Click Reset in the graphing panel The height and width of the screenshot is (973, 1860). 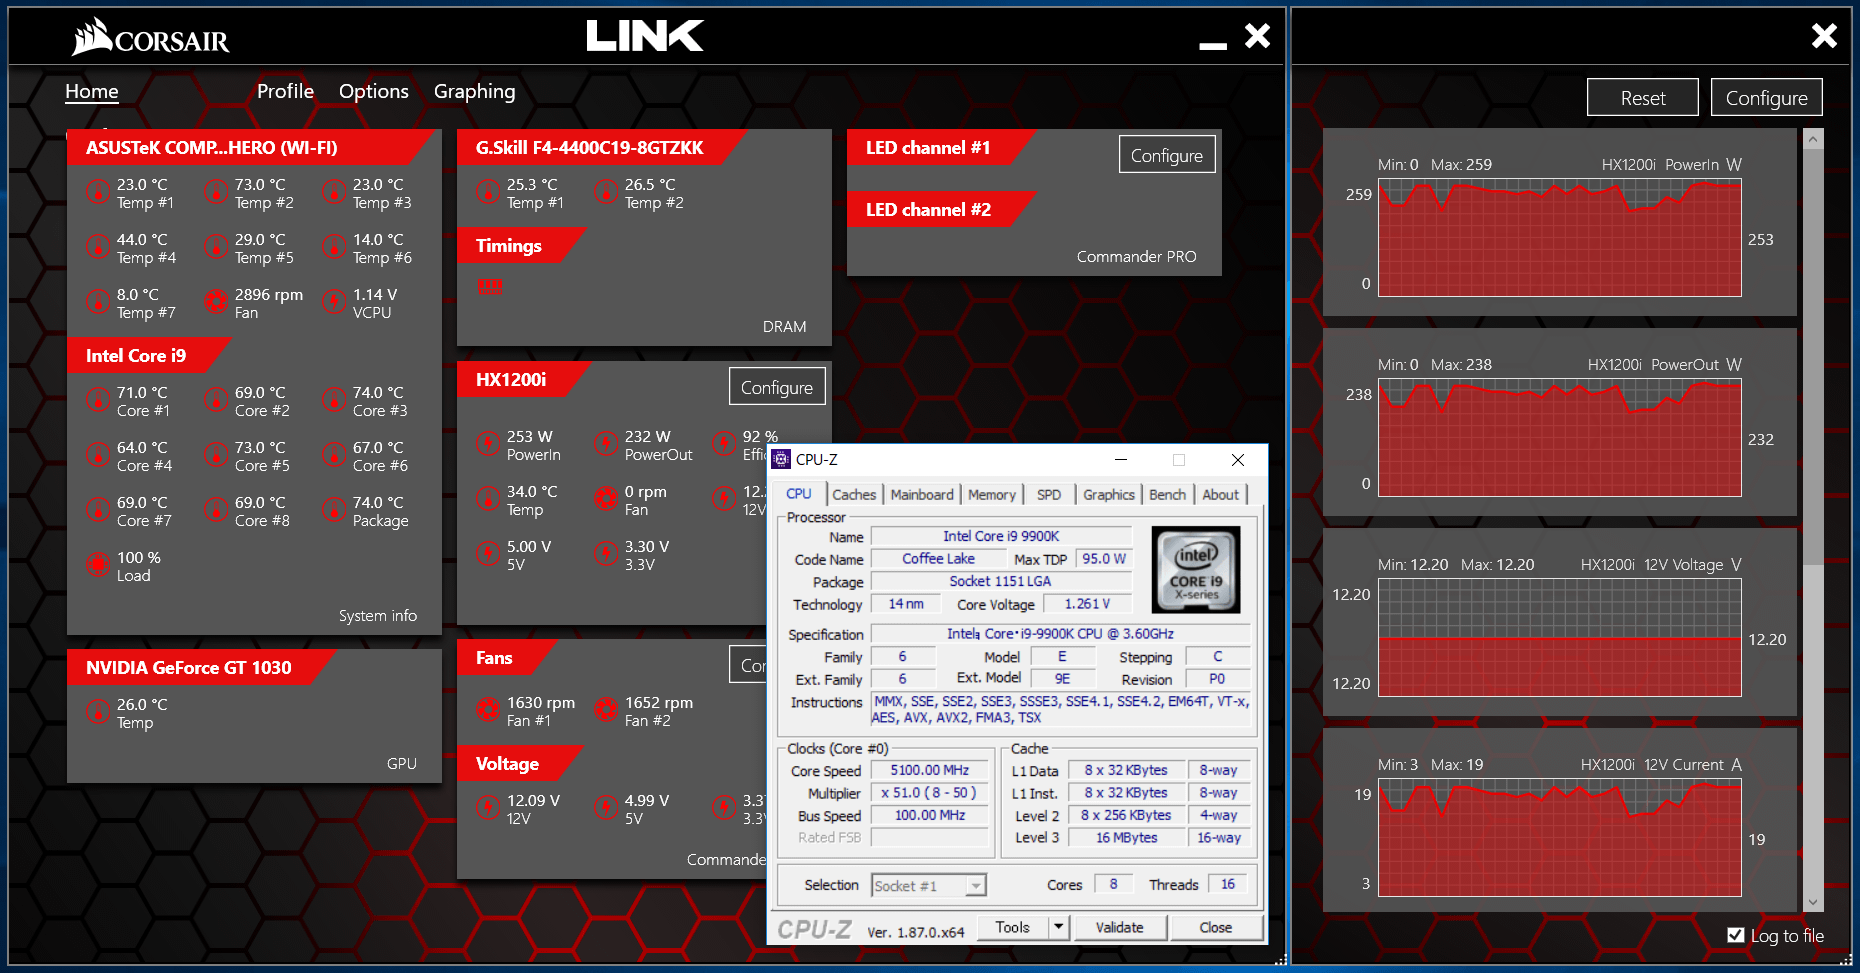tap(1643, 98)
